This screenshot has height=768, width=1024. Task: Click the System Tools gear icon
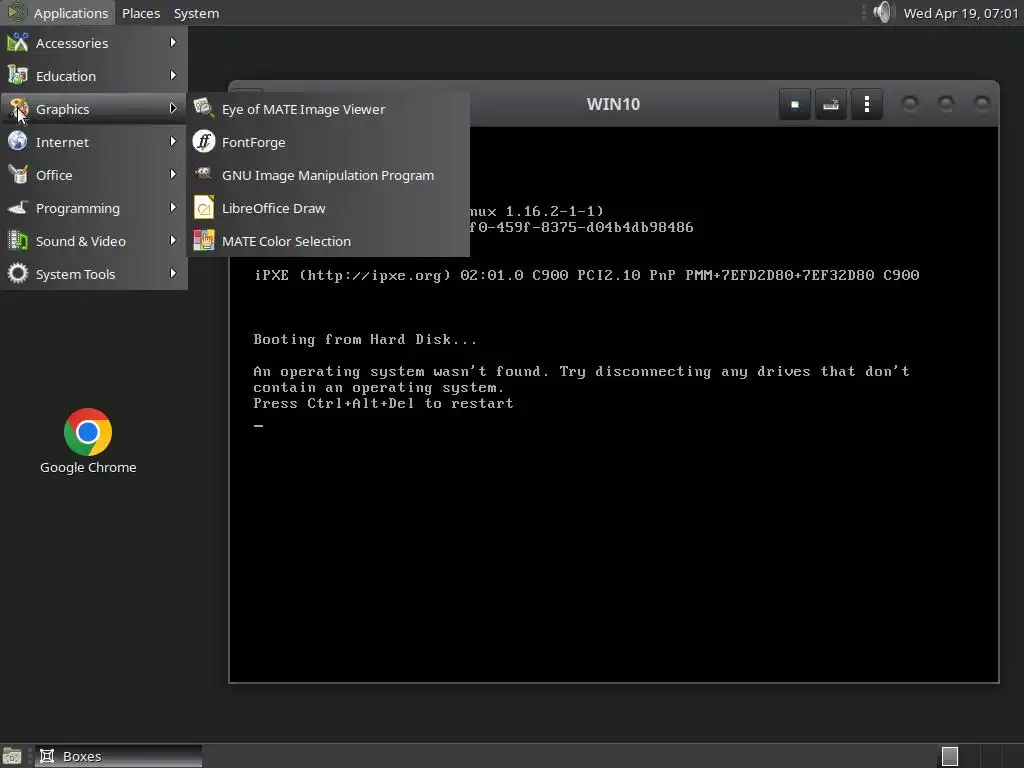pyautogui.click(x=18, y=274)
